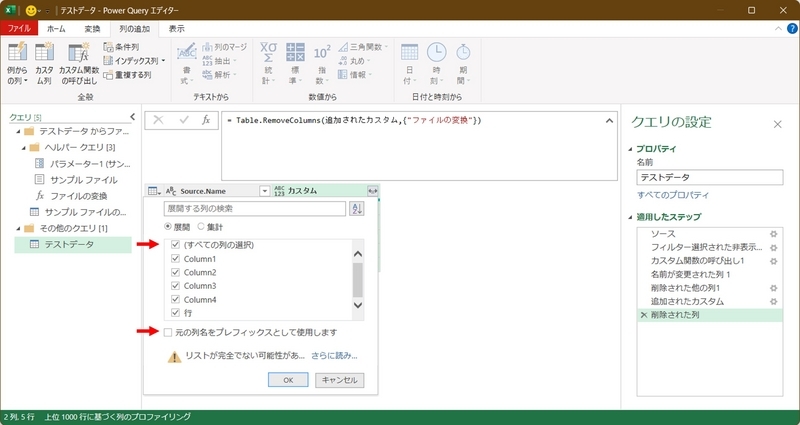Open the Trigonometry (三角関数) tool
The width and height of the screenshot is (800, 425).
tap(363, 47)
